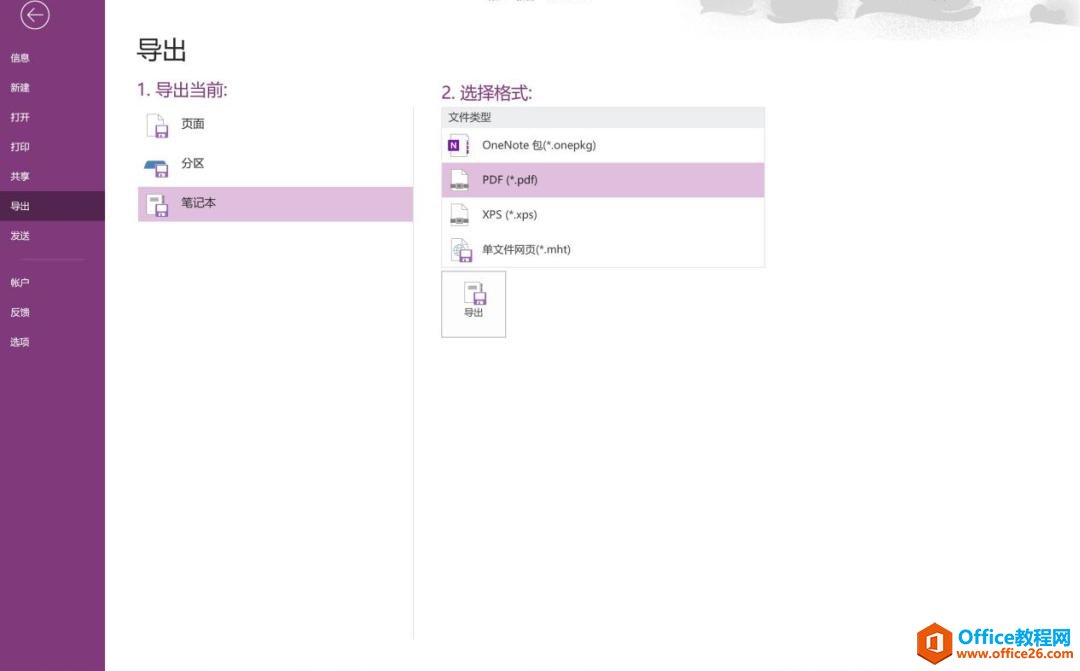The width and height of the screenshot is (1080, 671).
Task: Click the large 导出 export icon button
Action: (x=473, y=303)
